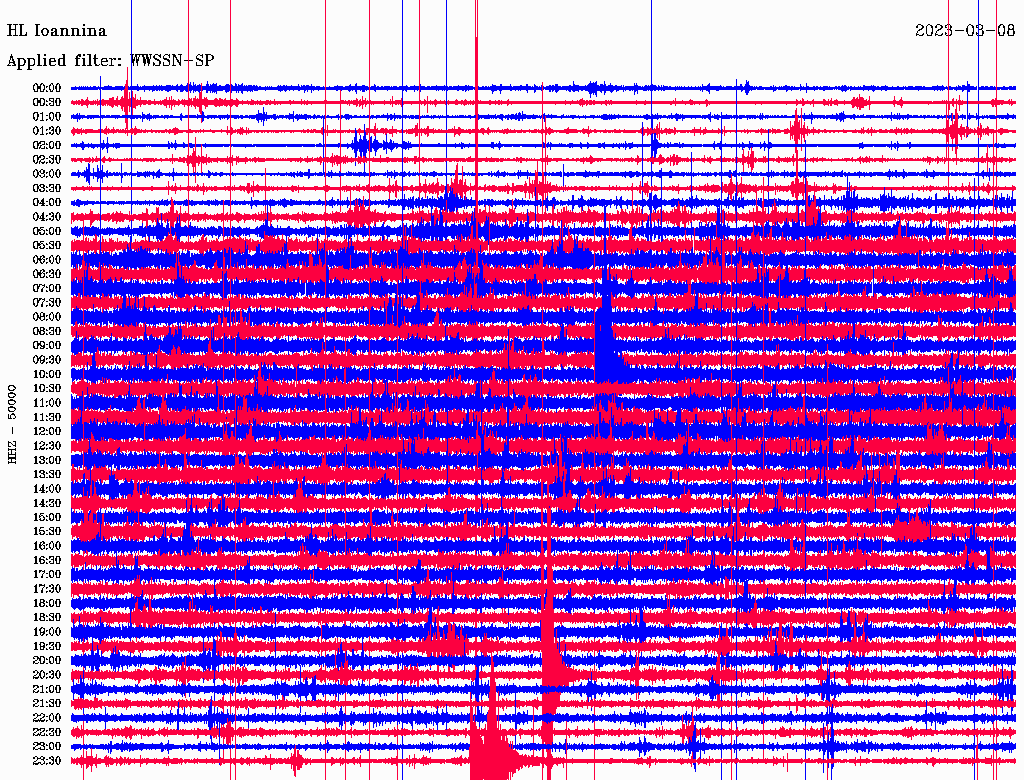Select the 08:00 time label
Viewport: 1024px width, 780px height.
[x=47, y=317]
